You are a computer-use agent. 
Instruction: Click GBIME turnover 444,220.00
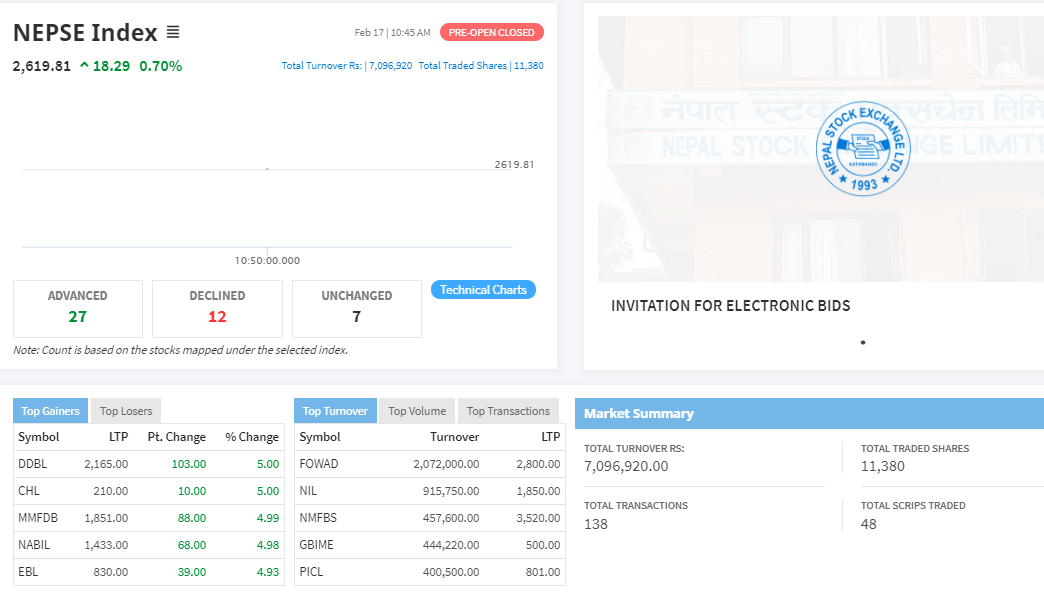tap(451, 545)
